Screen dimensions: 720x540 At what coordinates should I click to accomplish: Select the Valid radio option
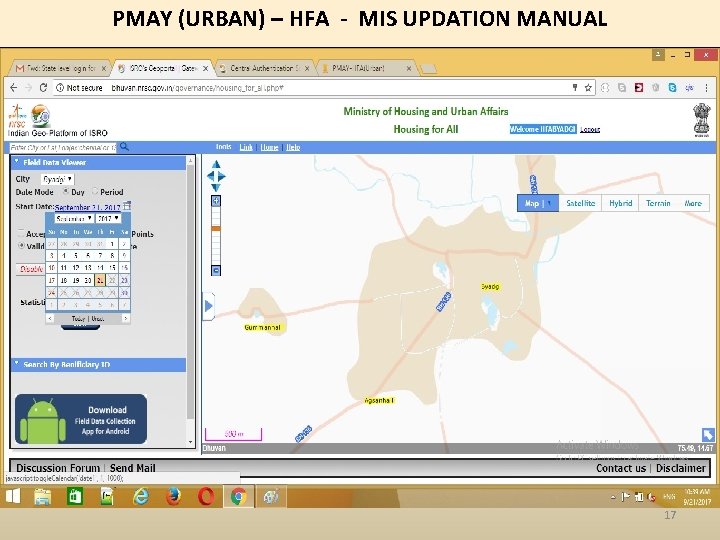21,245
